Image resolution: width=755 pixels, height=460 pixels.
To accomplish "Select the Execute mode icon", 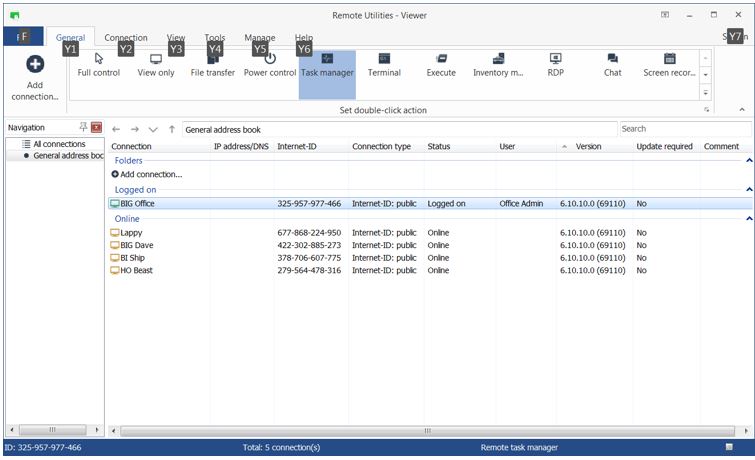I will [x=441, y=65].
